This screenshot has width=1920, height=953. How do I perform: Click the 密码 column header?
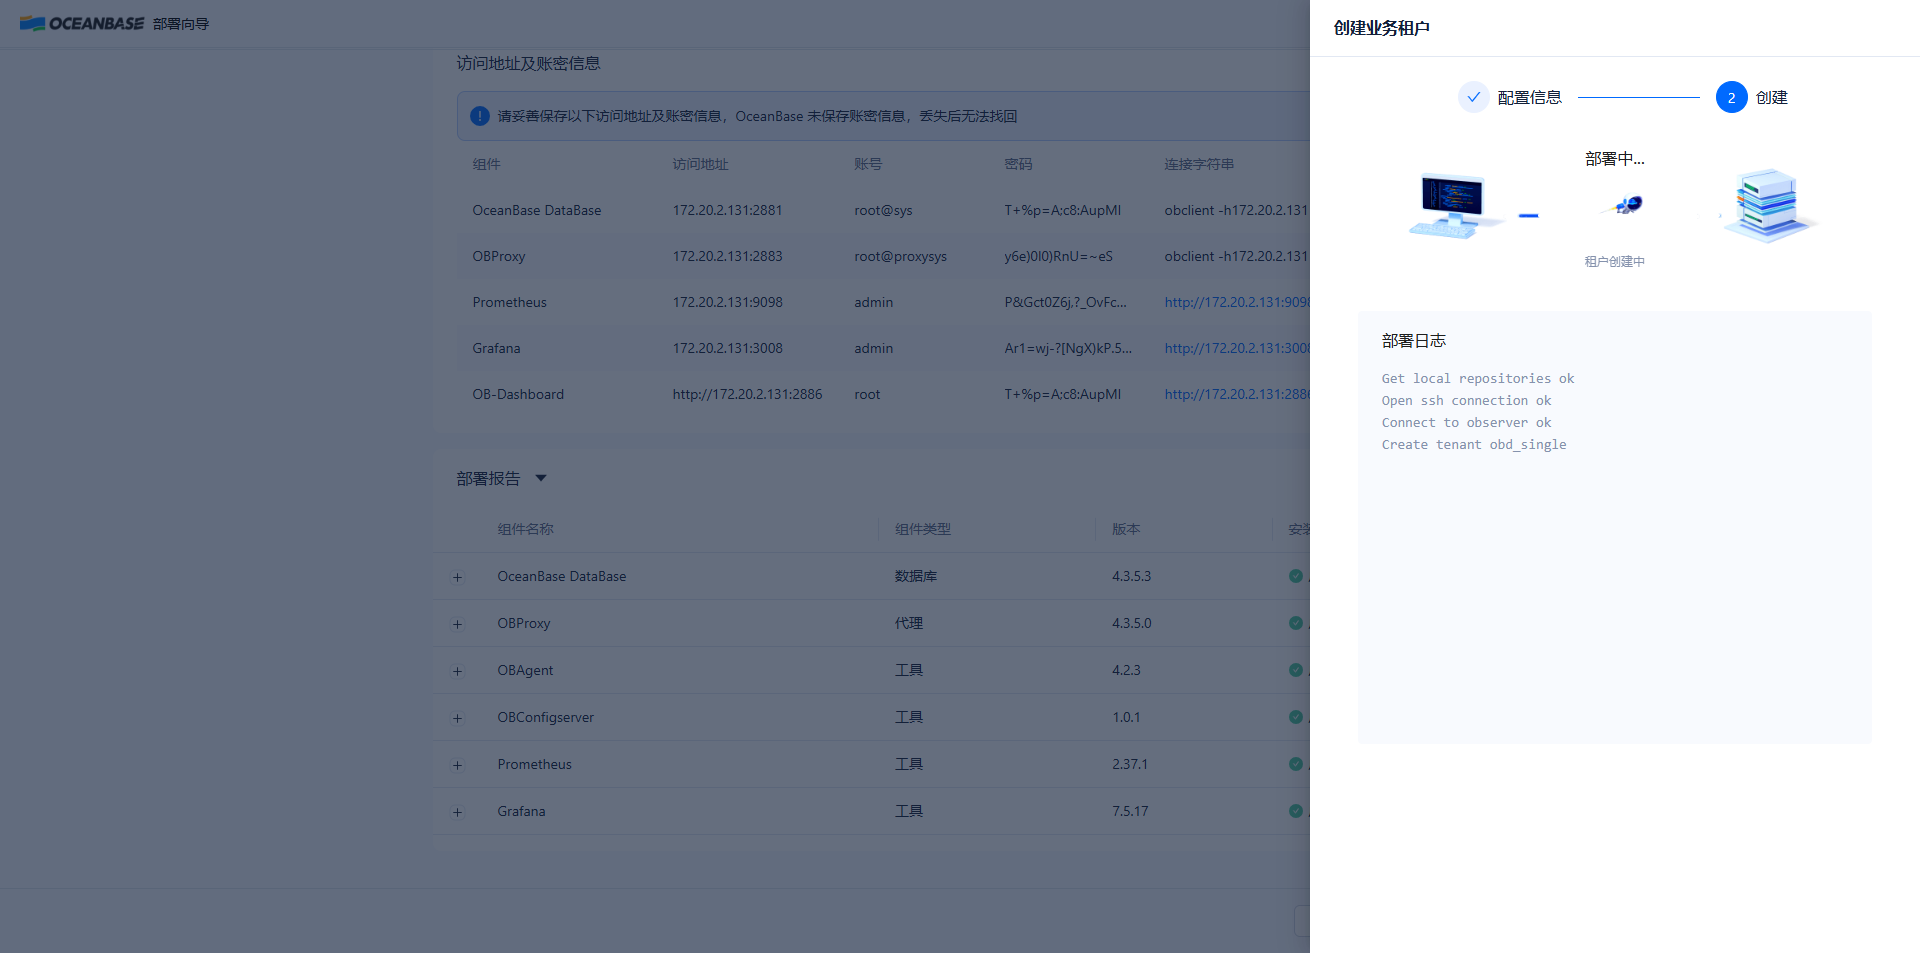click(x=1018, y=164)
